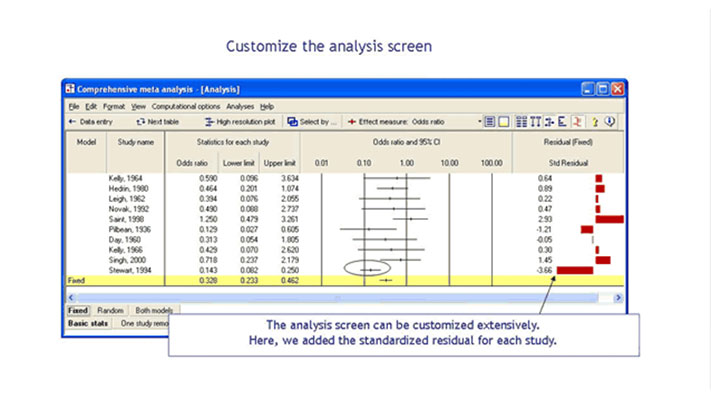This screenshot has height=400, width=711.
Task: Open the Format menu
Action: 114,107
